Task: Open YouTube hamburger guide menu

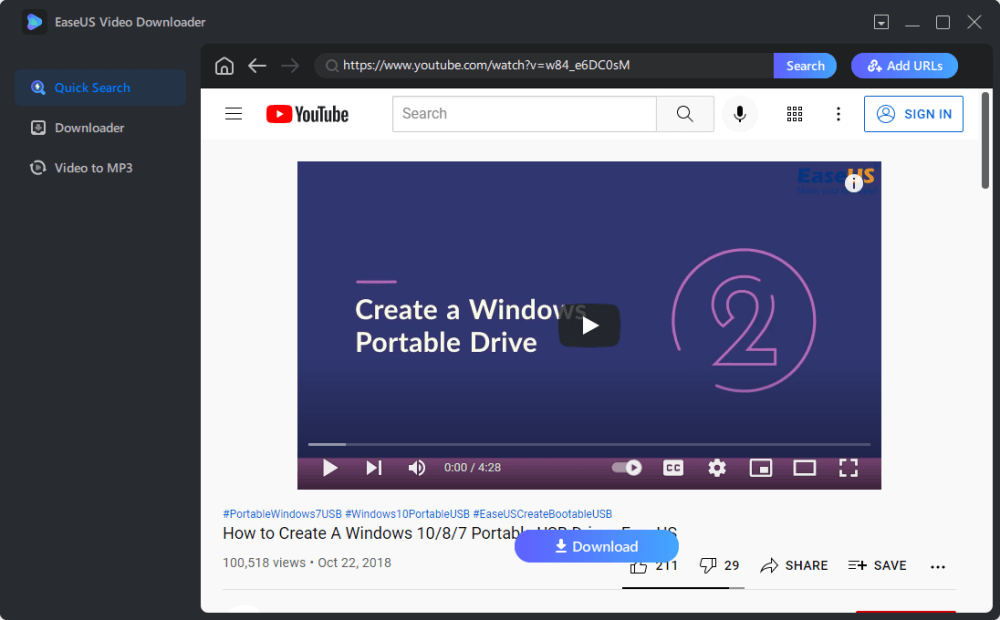Action: pos(234,114)
